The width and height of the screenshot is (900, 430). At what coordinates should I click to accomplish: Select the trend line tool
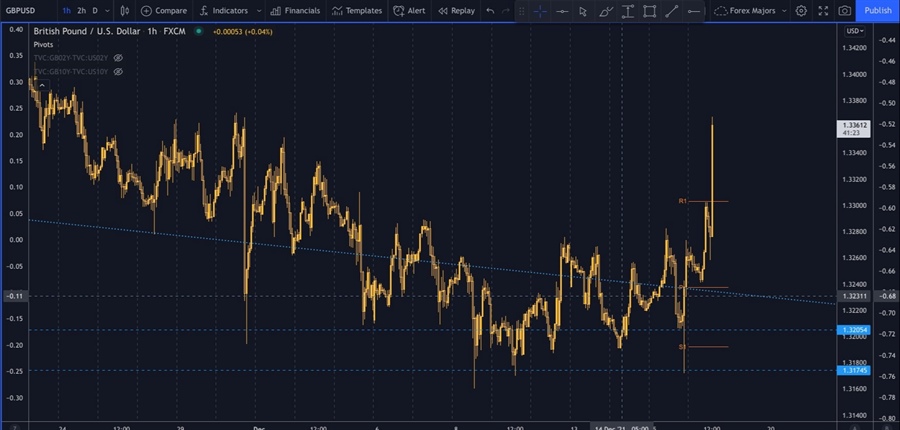[x=672, y=11]
